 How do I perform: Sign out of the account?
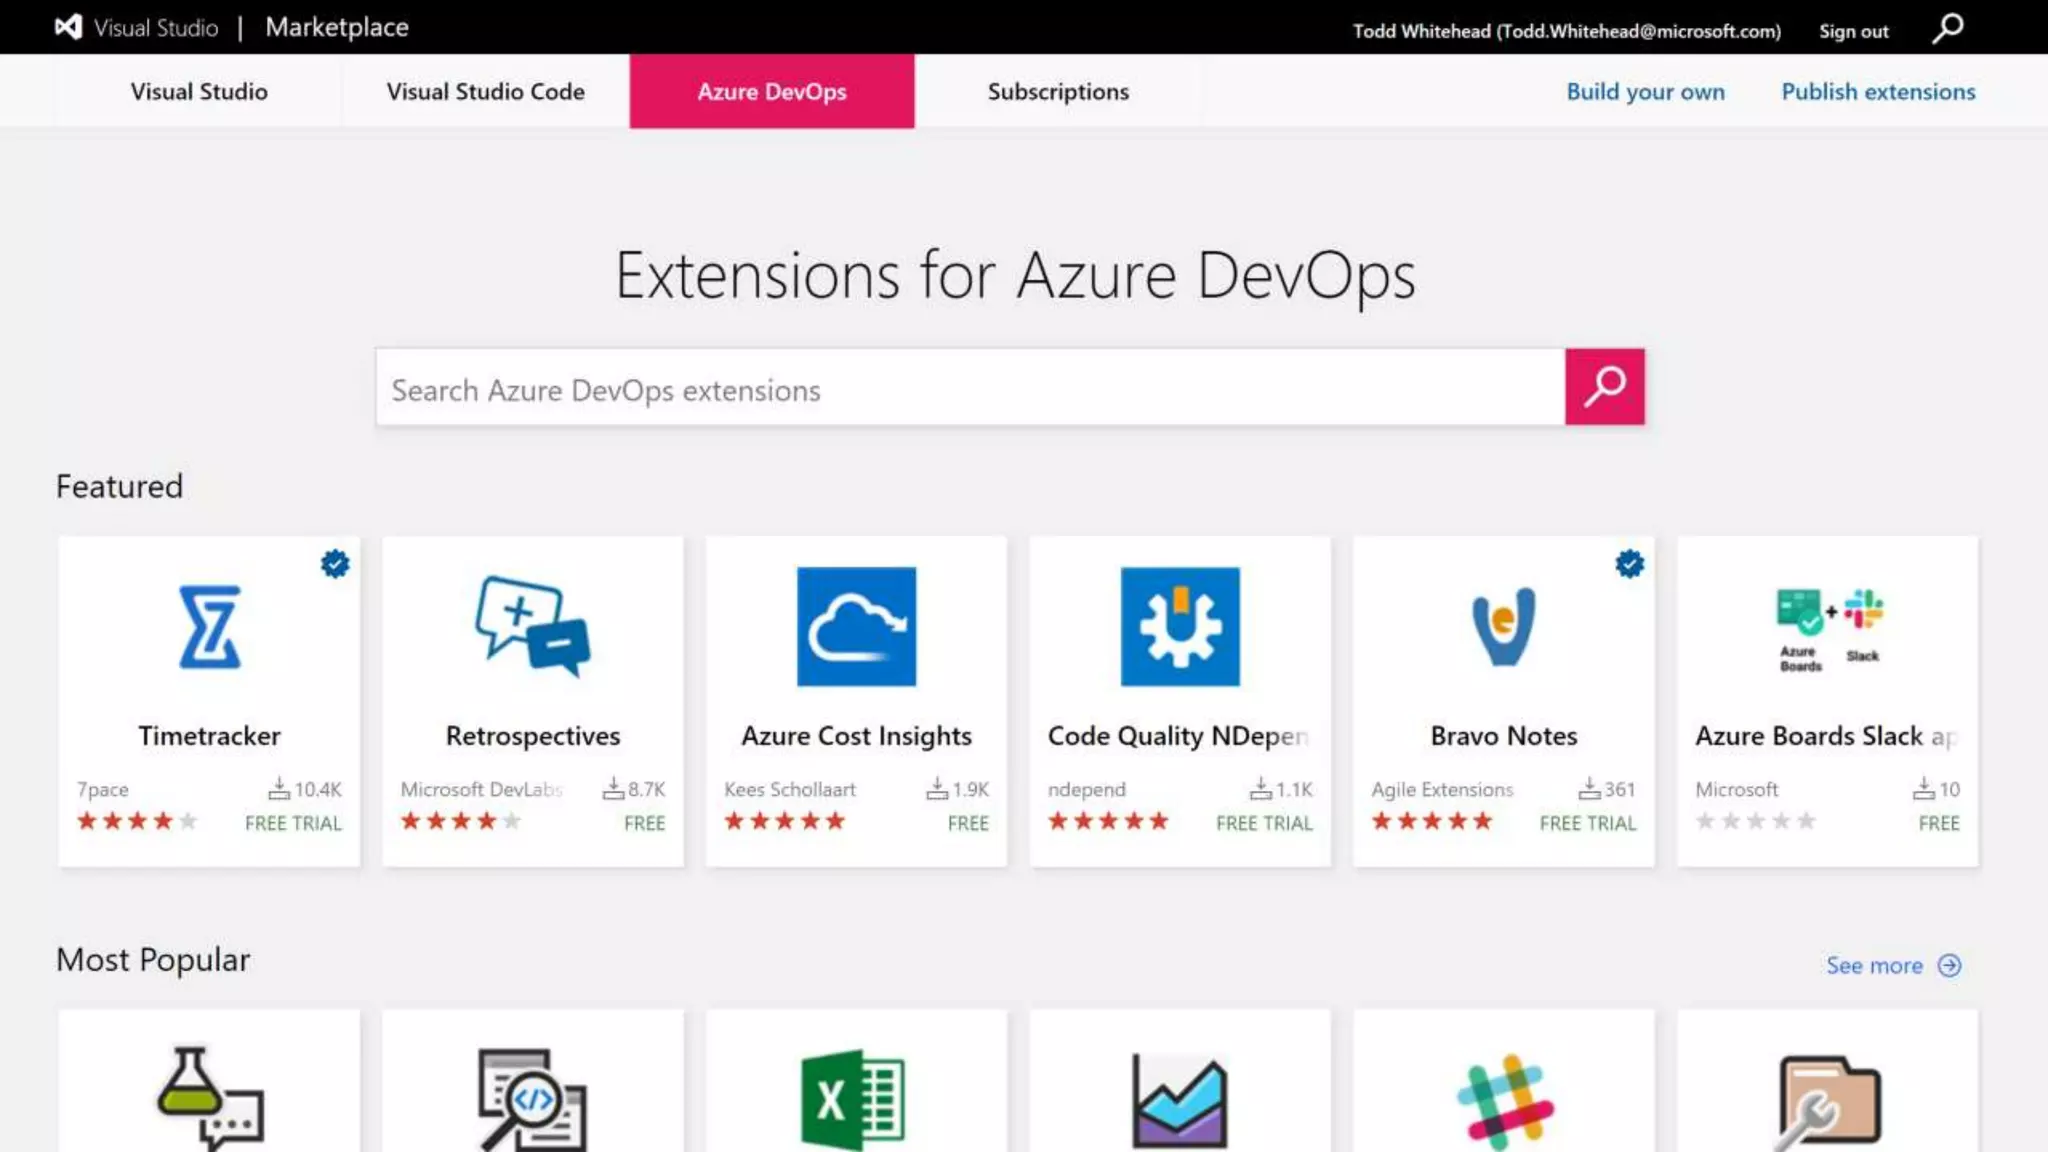1853,31
